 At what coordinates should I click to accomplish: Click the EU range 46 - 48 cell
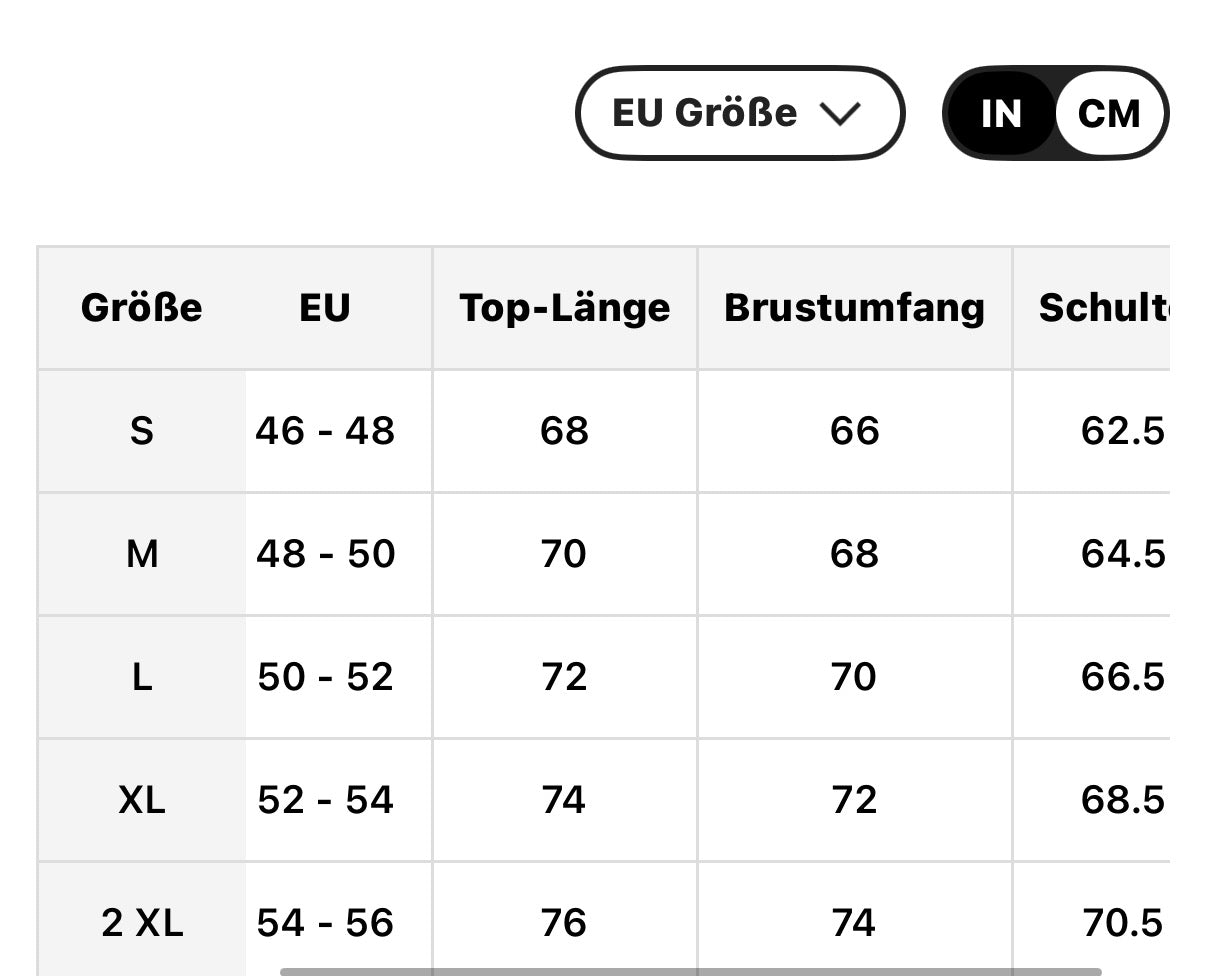[325, 431]
